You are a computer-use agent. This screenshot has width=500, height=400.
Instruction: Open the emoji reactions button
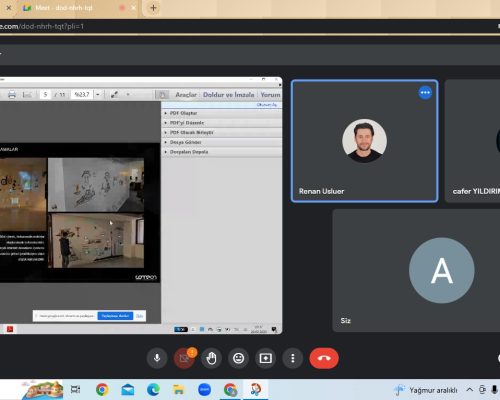pos(238,358)
